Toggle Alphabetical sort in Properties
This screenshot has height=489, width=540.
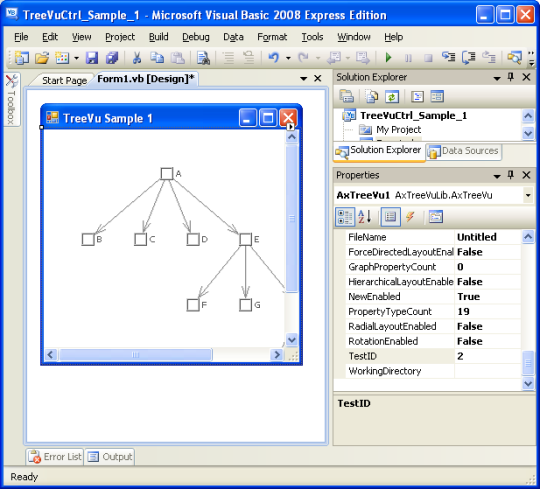pos(364,217)
